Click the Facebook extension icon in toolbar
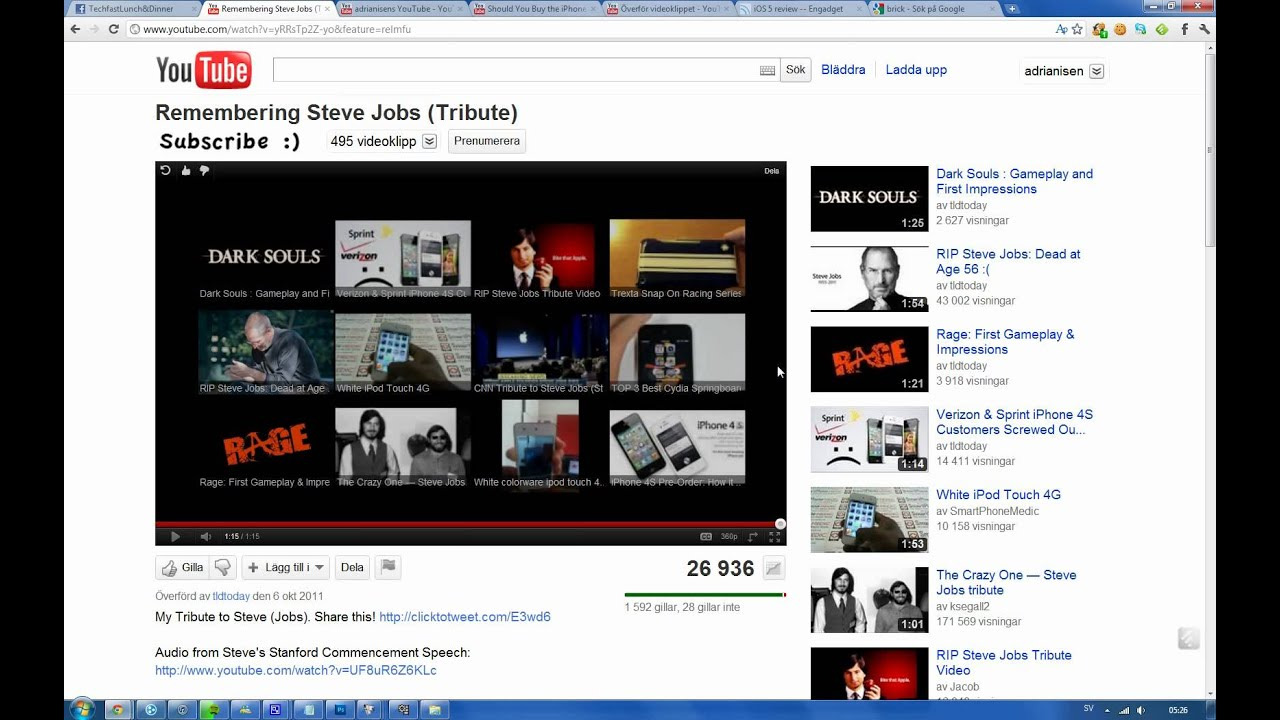This screenshot has height=720, width=1280. [1184, 30]
